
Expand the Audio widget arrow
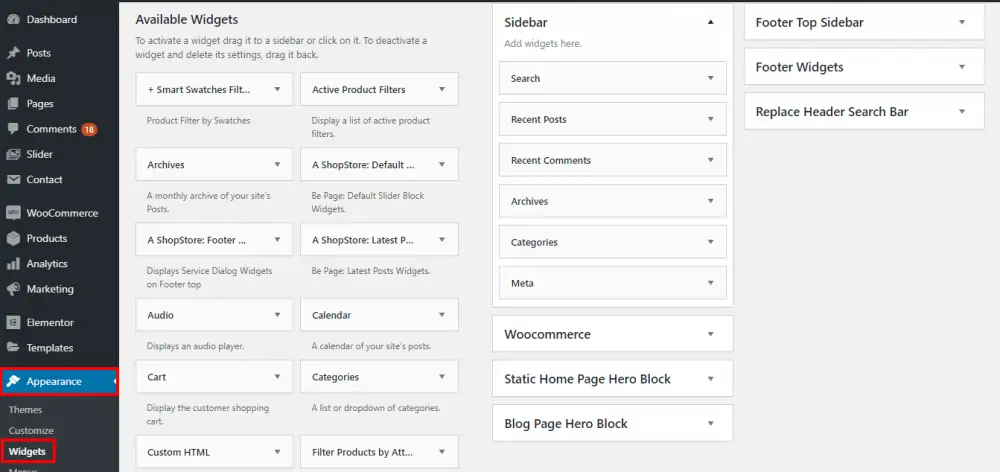pyautogui.click(x=277, y=315)
